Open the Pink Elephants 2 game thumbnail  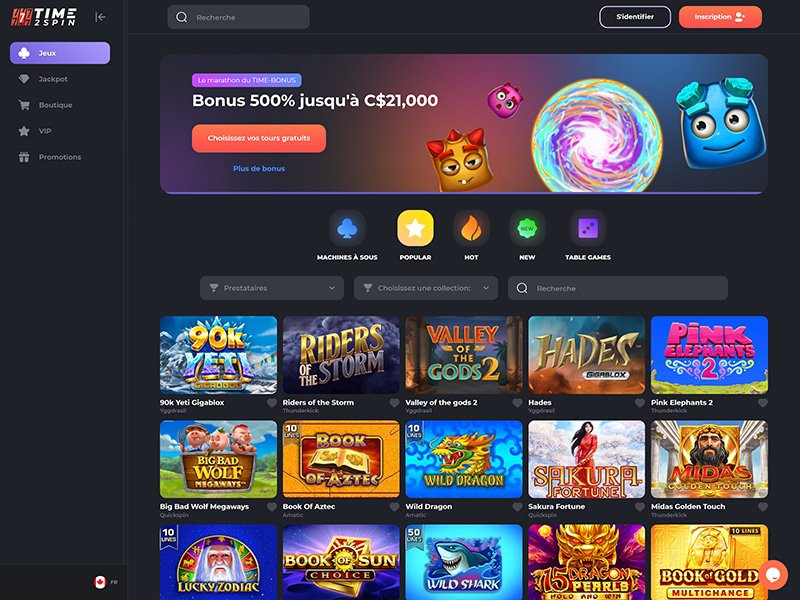(709, 355)
